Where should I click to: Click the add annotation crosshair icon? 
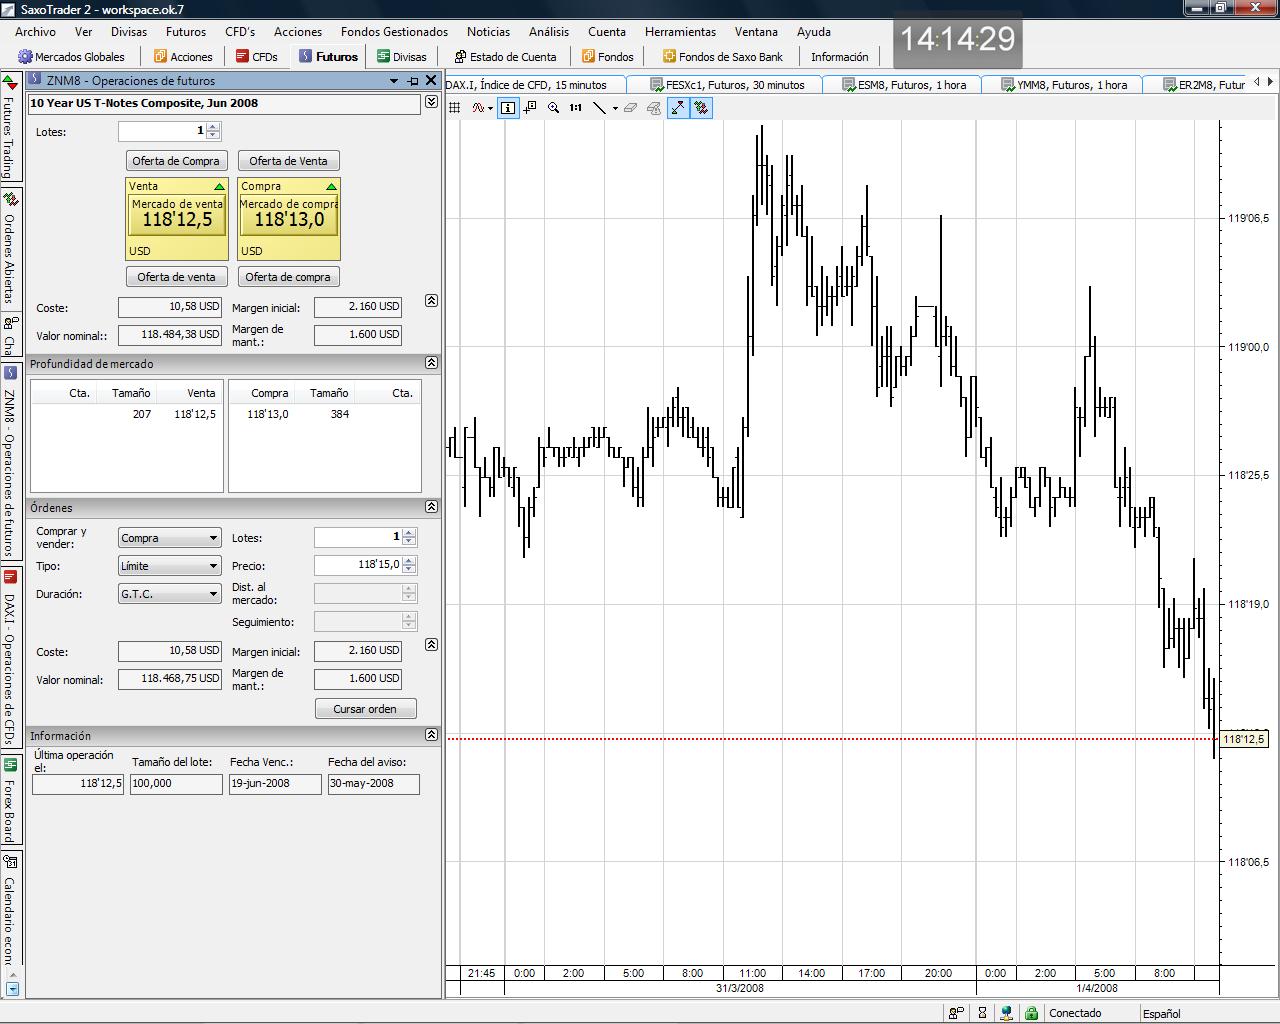530,108
